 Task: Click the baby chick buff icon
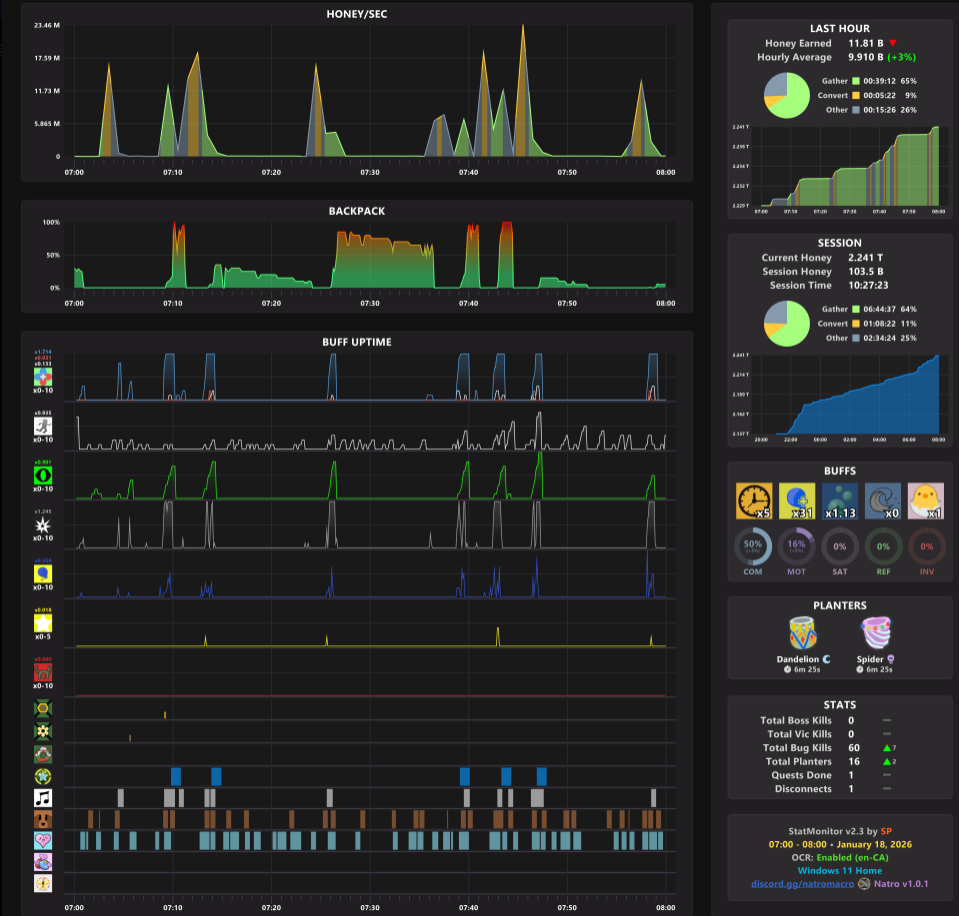pyautogui.click(x=925, y=501)
